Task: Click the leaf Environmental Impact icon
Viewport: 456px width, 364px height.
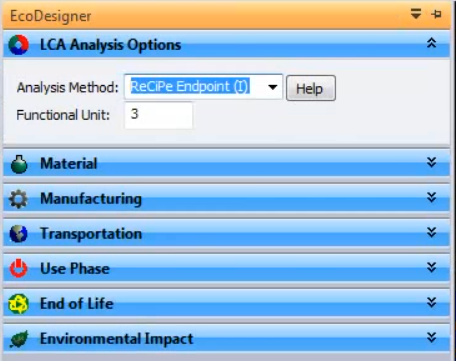Action: click(x=19, y=339)
